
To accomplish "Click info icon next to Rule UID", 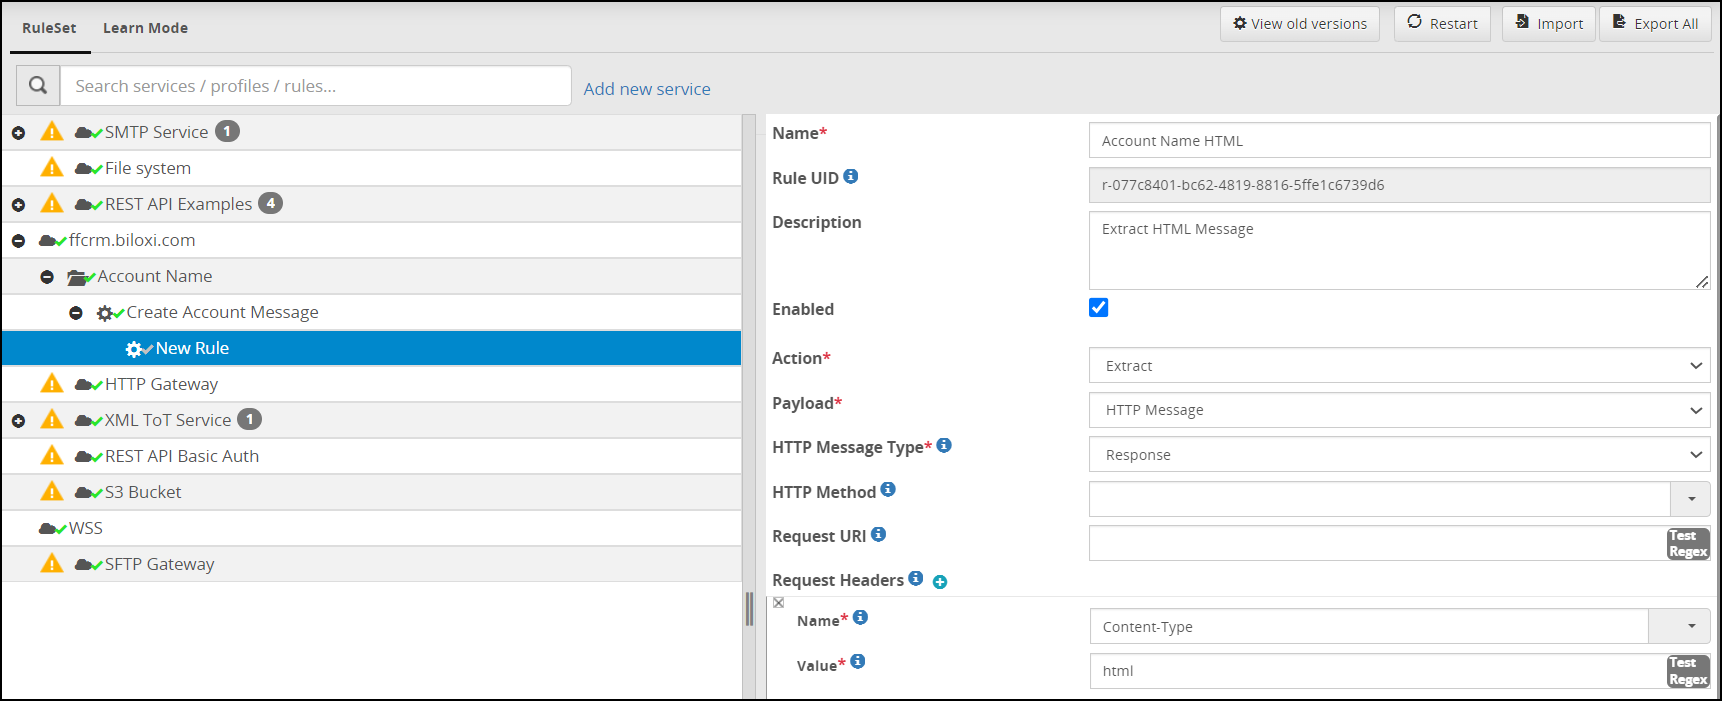I will point(851,176).
